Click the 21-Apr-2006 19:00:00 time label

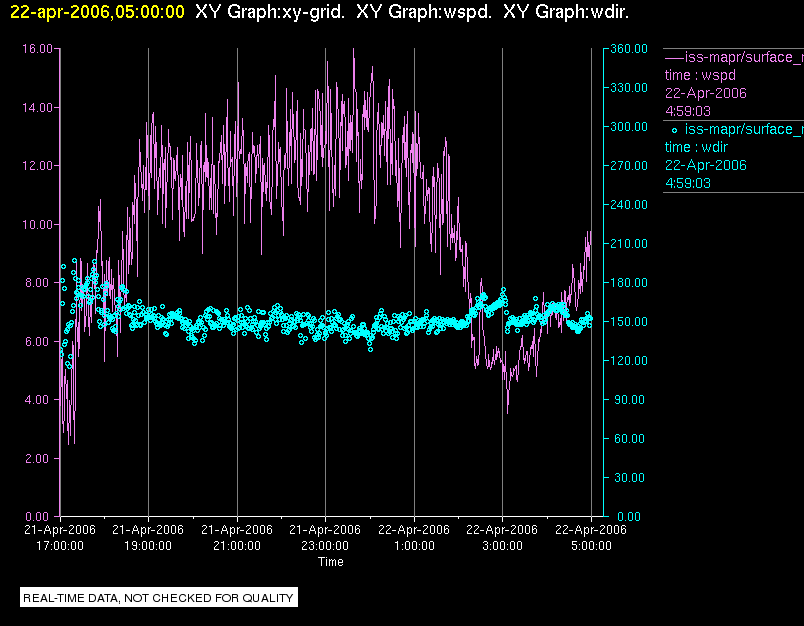[x=148, y=538]
